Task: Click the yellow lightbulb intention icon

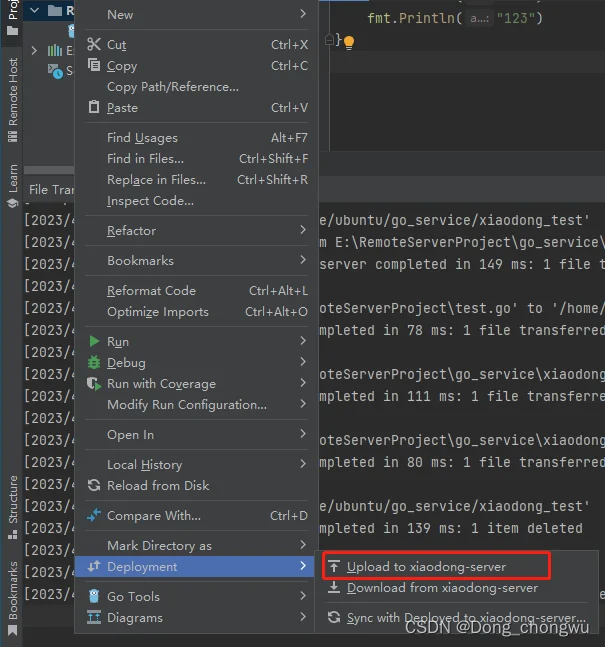Action: 349,42
